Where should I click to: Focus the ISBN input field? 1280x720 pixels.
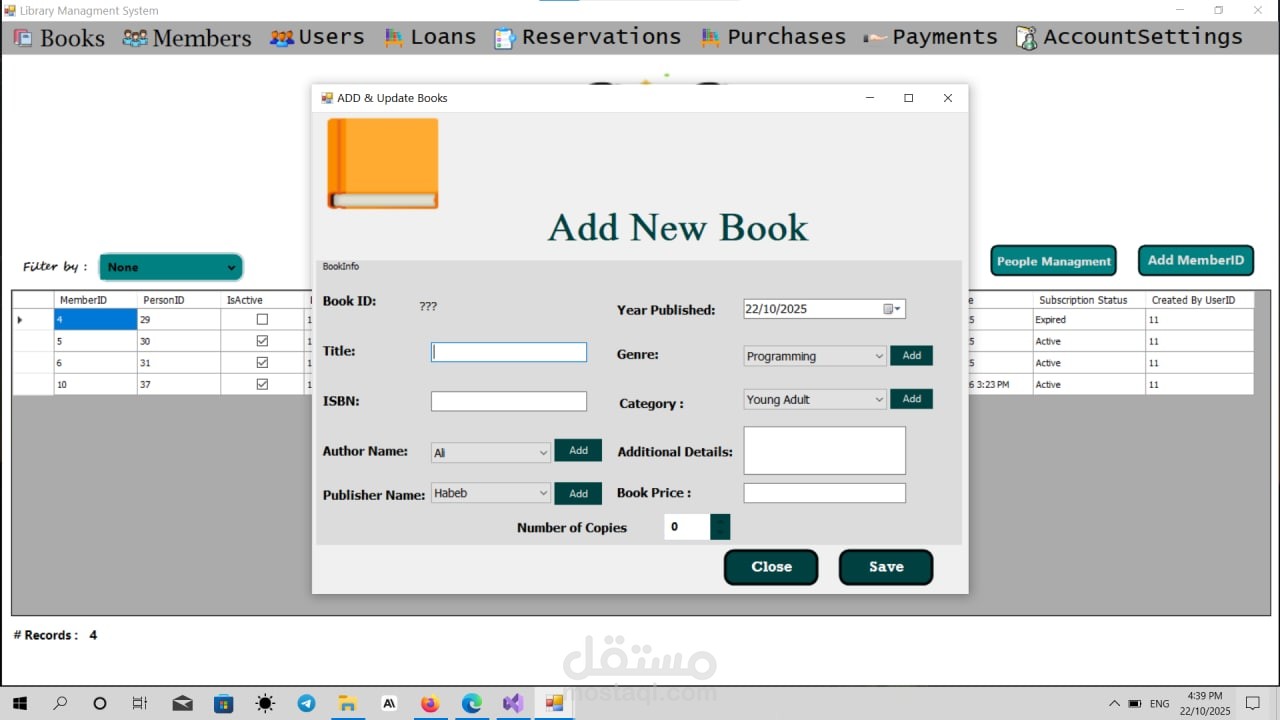509,401
